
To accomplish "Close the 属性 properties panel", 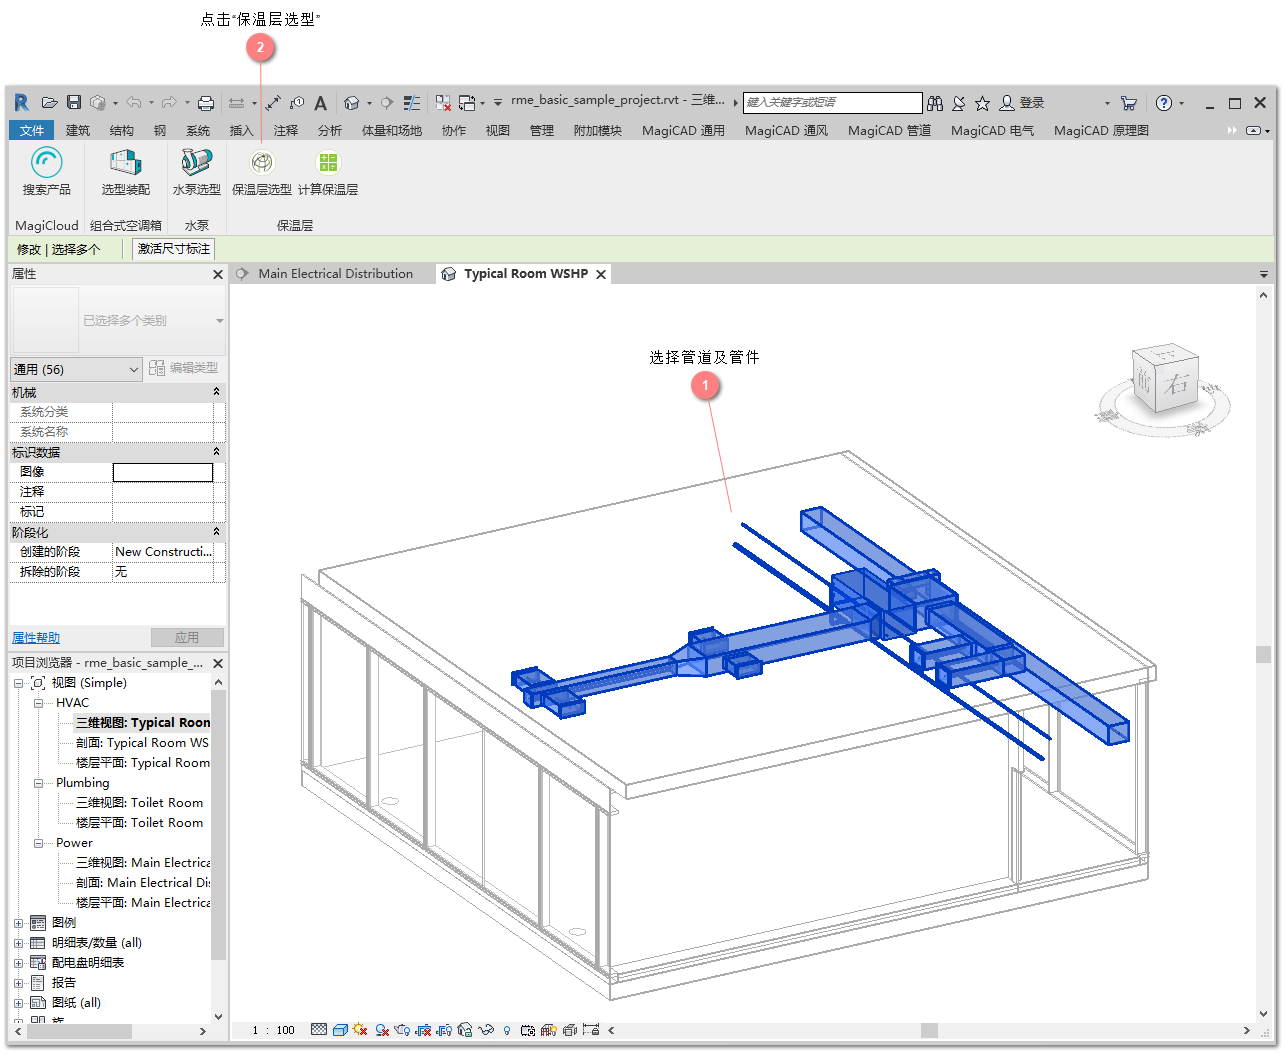I will point(218,274).
